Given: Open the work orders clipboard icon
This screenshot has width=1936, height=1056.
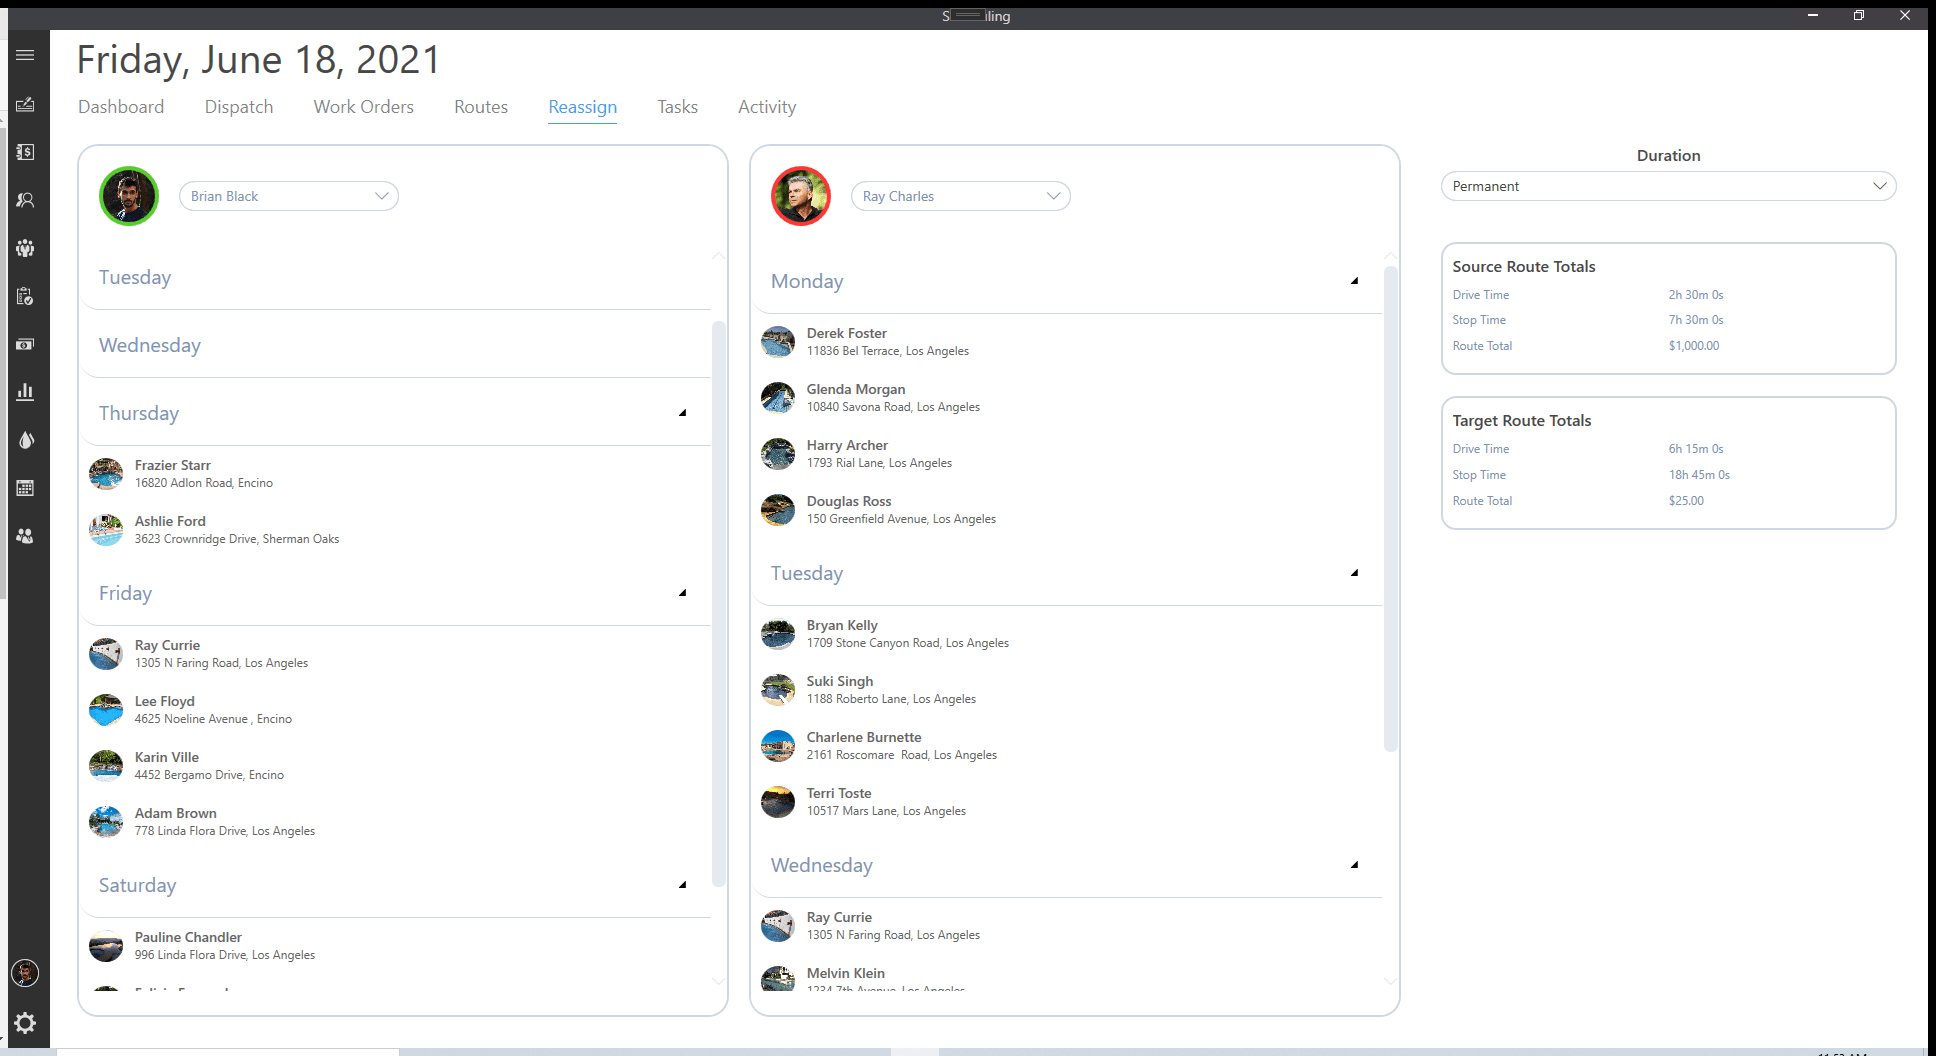Looking at the screenshot, I should tap(26, 296).
